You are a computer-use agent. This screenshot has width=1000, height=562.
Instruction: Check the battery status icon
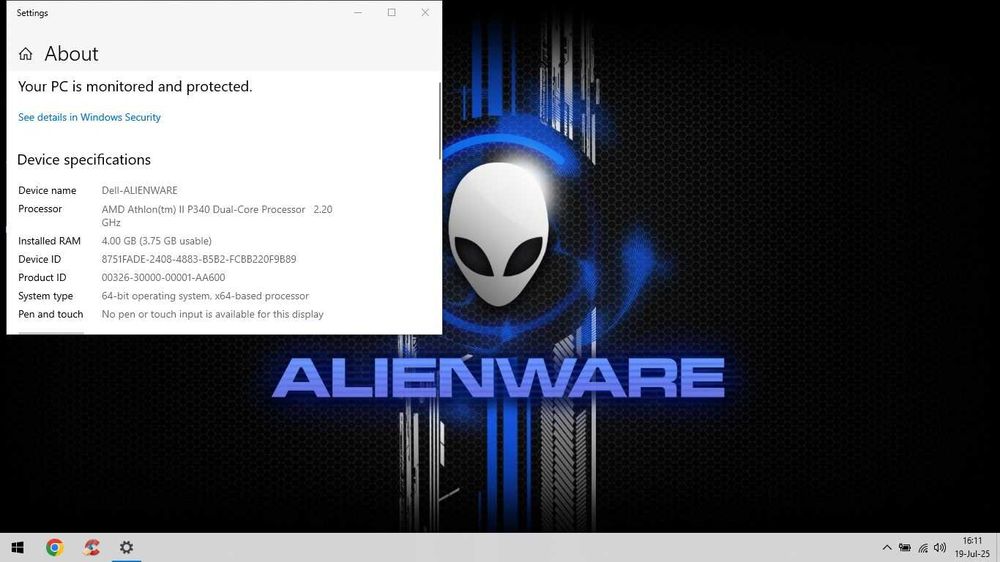pyautogui.click(x=904, y=547)
